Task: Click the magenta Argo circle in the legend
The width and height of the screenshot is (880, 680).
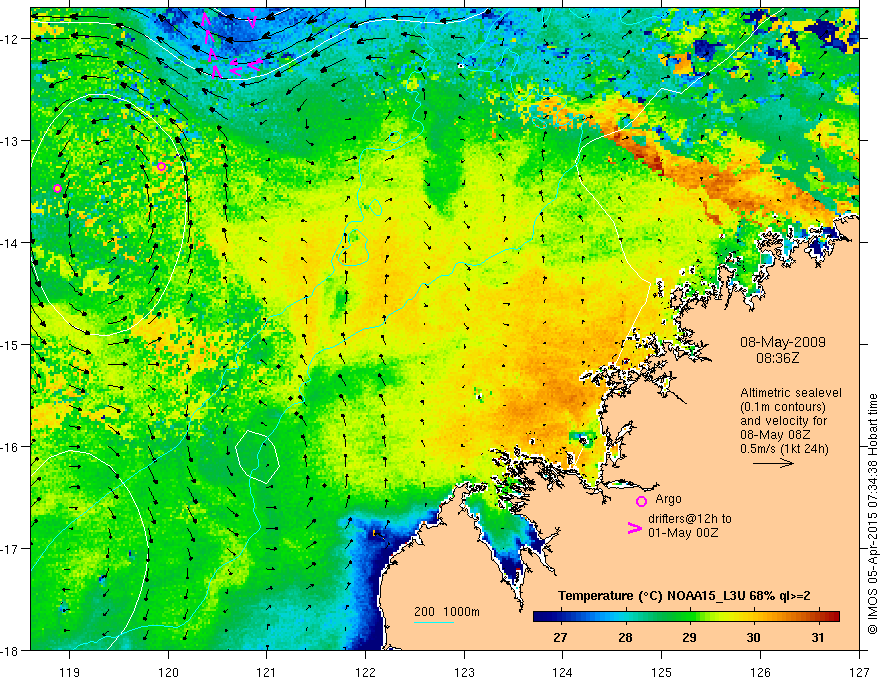Action: (x=641, y=501)
